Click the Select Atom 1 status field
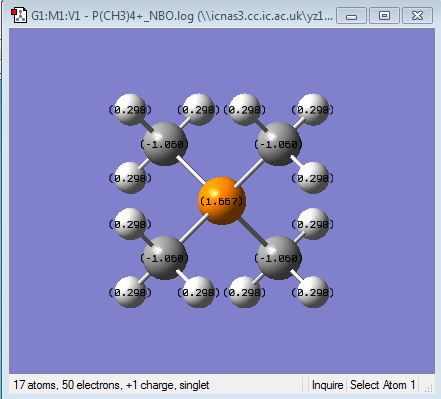The height and width of the screenshot is (399, 441). (382, 385)
